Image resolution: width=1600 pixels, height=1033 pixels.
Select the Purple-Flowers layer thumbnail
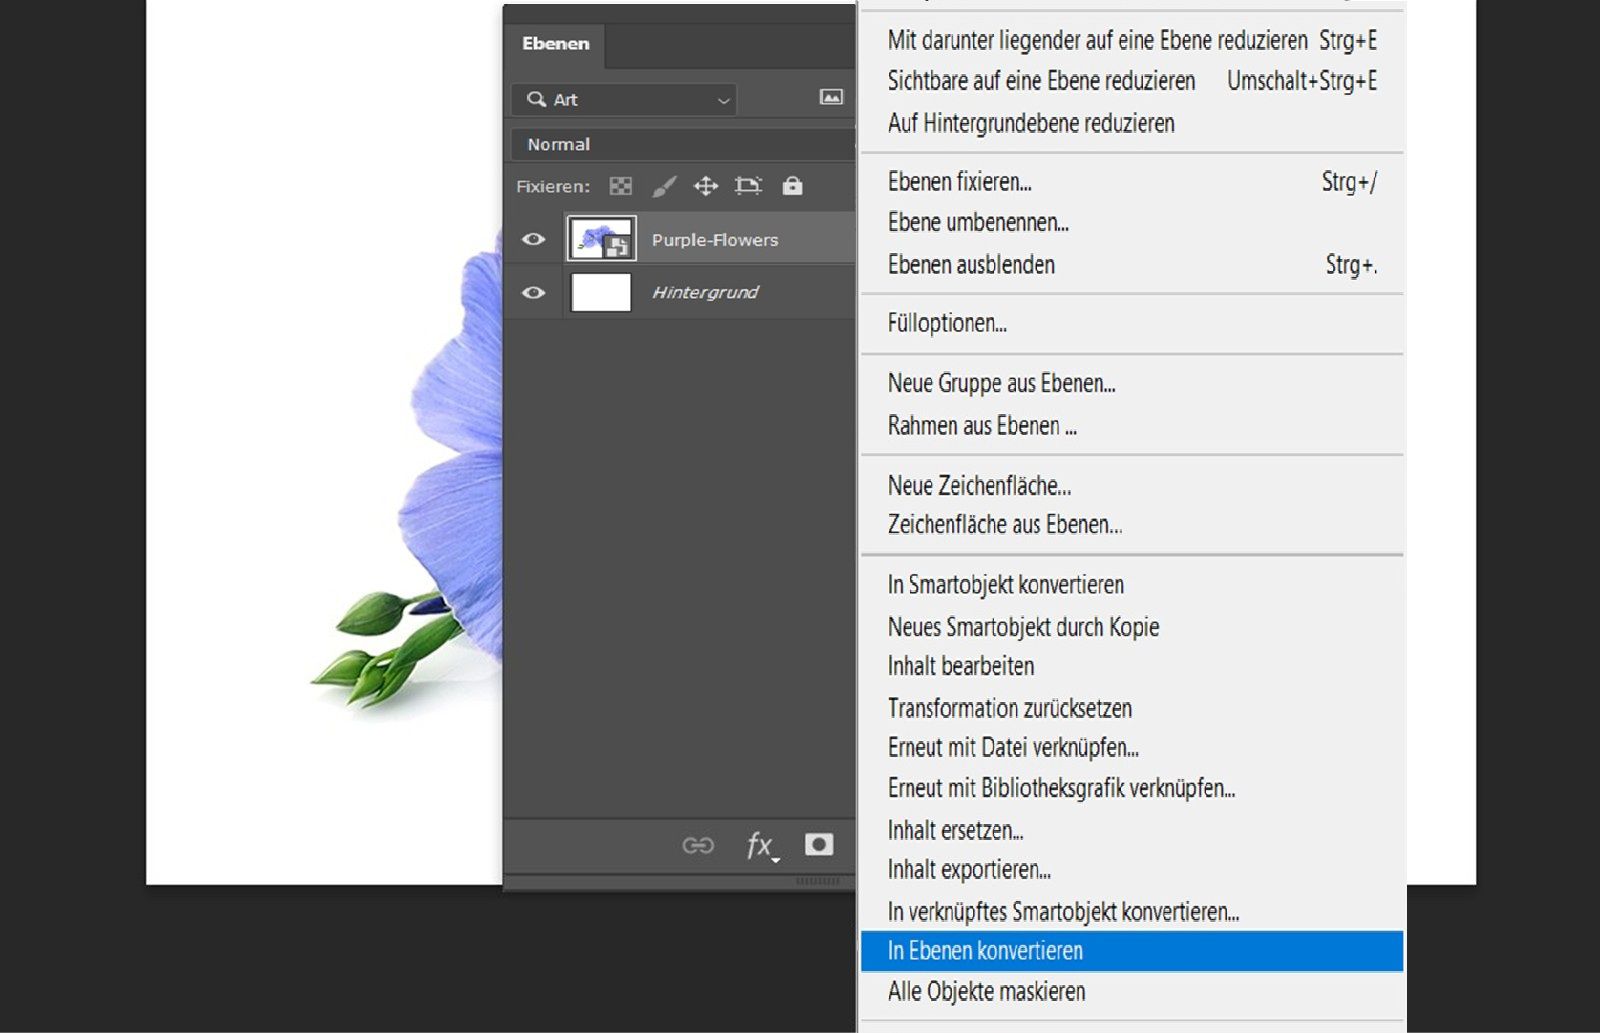point(601,239)
